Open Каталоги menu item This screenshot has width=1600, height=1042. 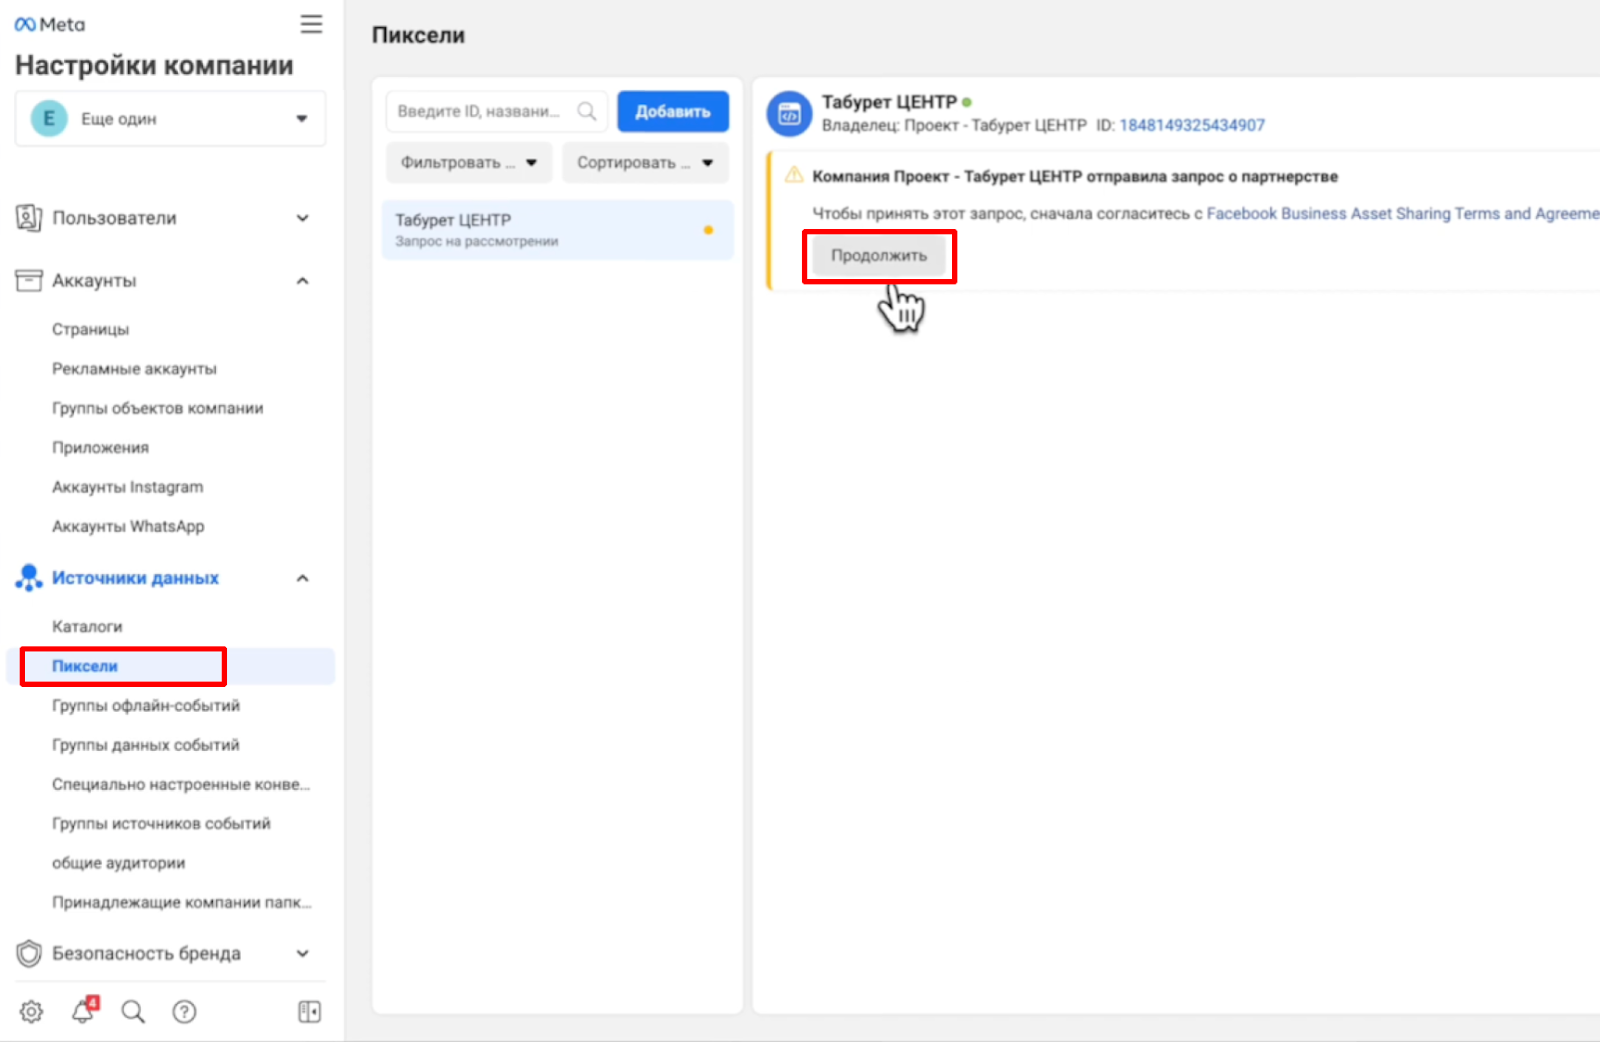[x=87, y=626]
